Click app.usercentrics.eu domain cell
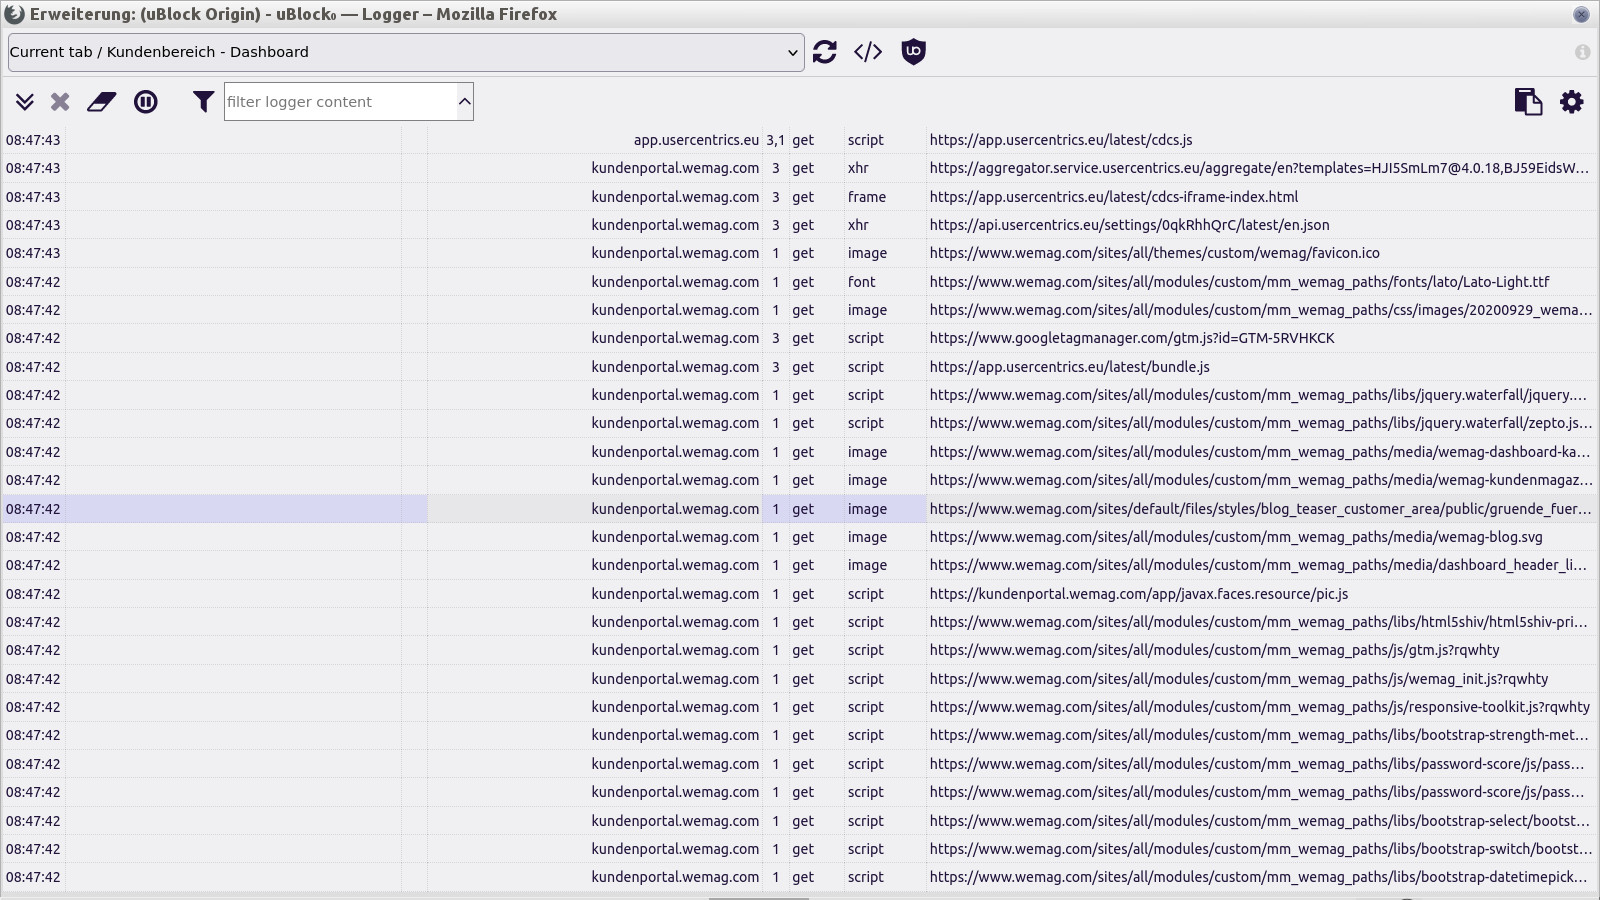This screenshot has width=1600, height=900. click(696, 140)
